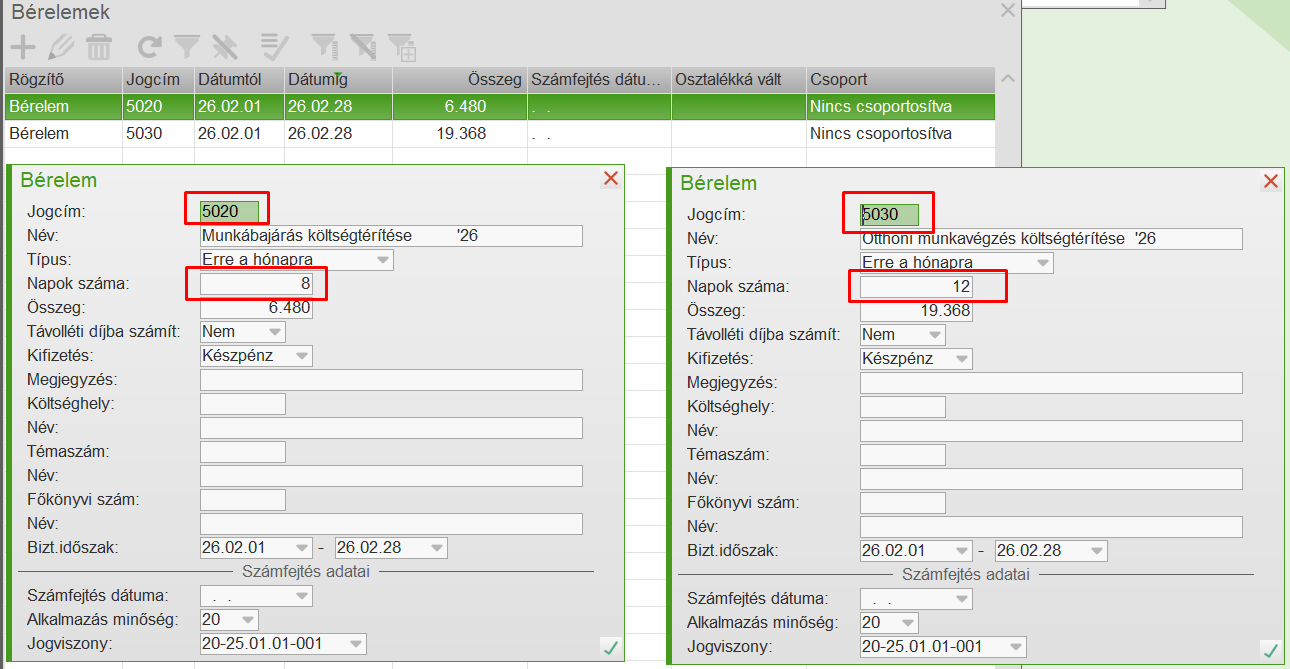This screenshot has width=1290, height=669.
Task: Click Napok száma field with value 8
Action: click(x=256, y=284)
